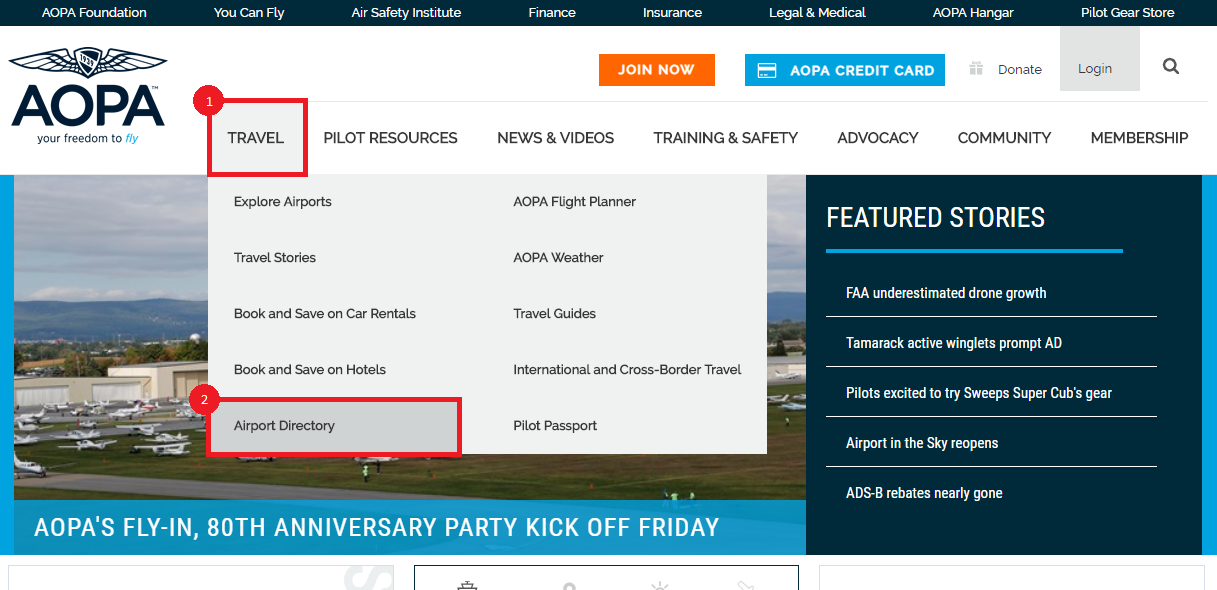Go to Pilot Gear Store link

coord(1128,13)
